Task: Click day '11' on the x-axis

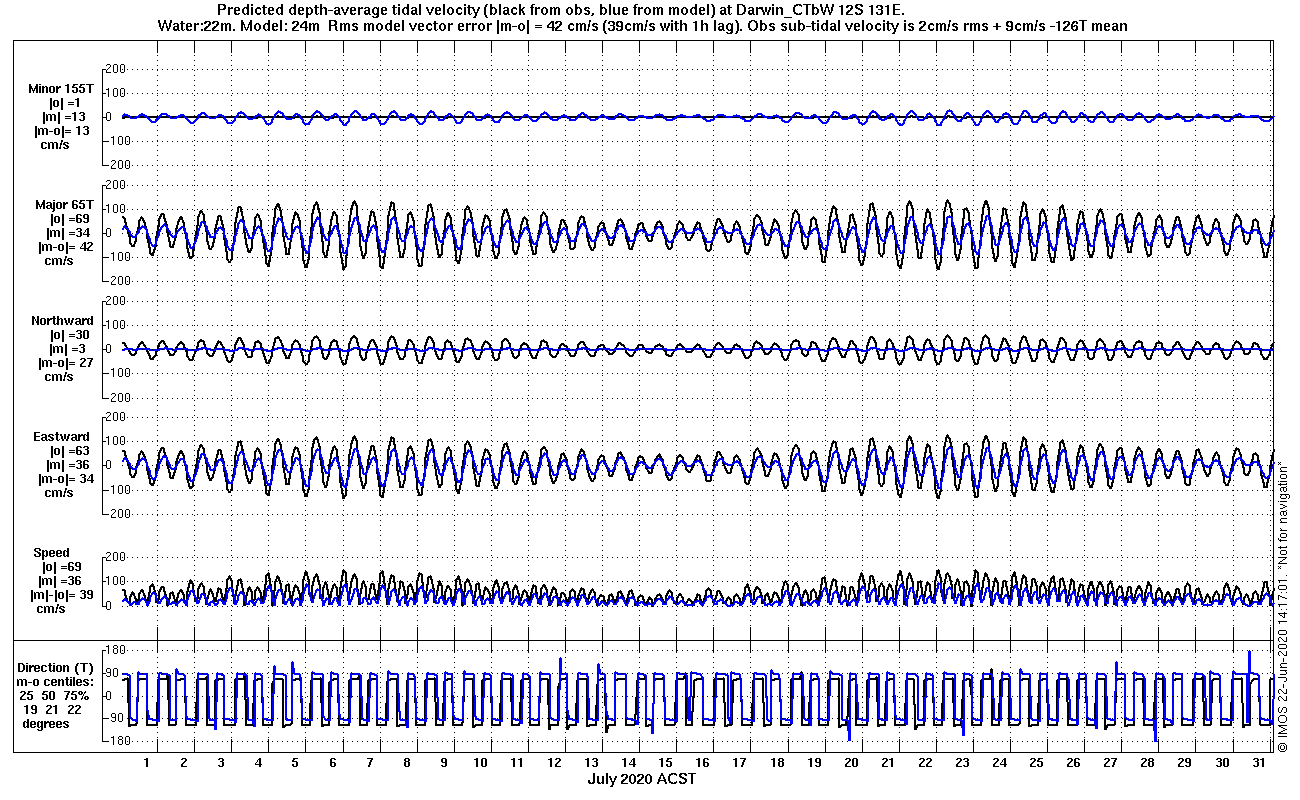Action: (518, 762)
